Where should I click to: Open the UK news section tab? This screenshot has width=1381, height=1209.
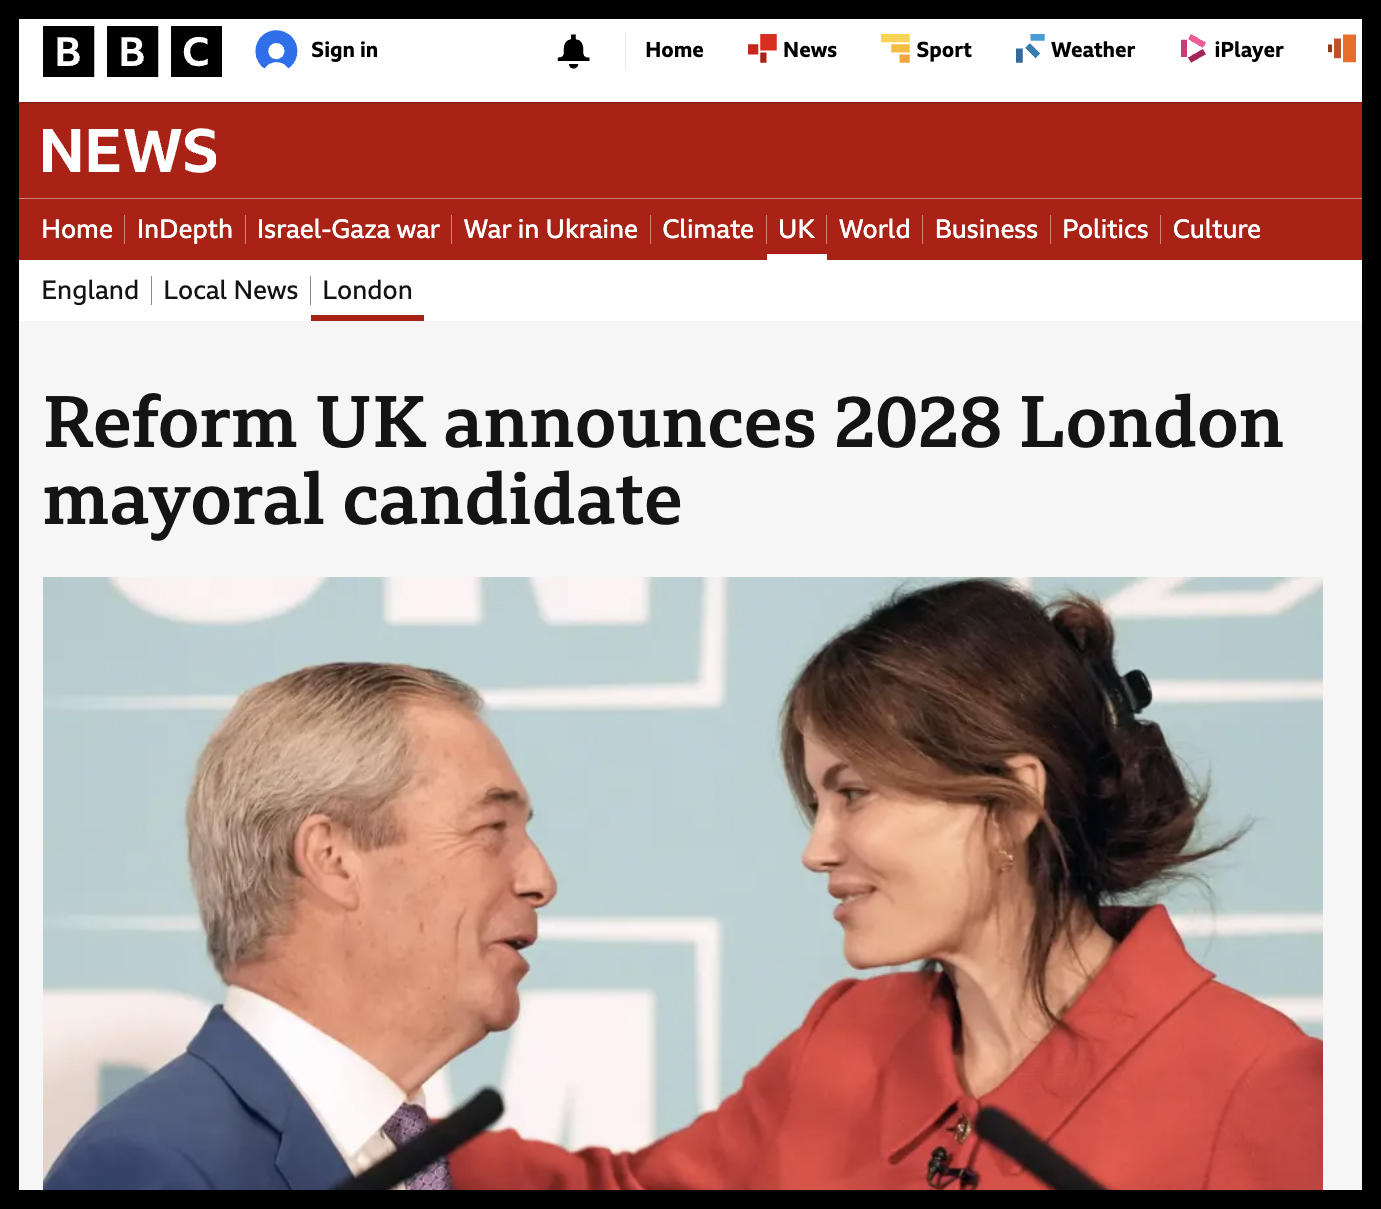(796, 229)
